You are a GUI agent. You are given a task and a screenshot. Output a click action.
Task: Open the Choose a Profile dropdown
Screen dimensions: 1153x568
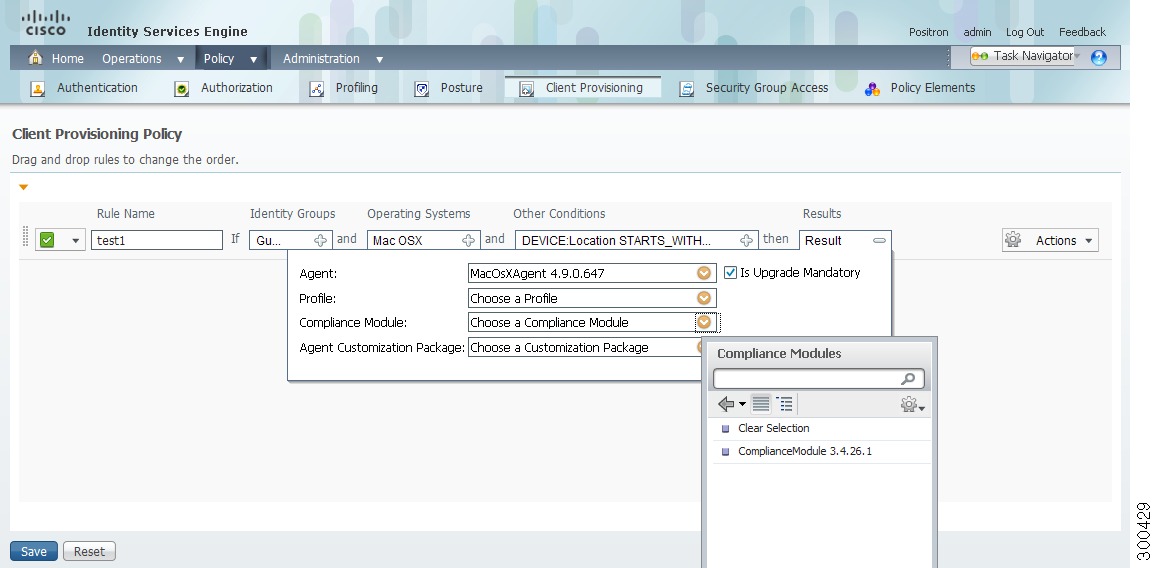click(704, 298)
